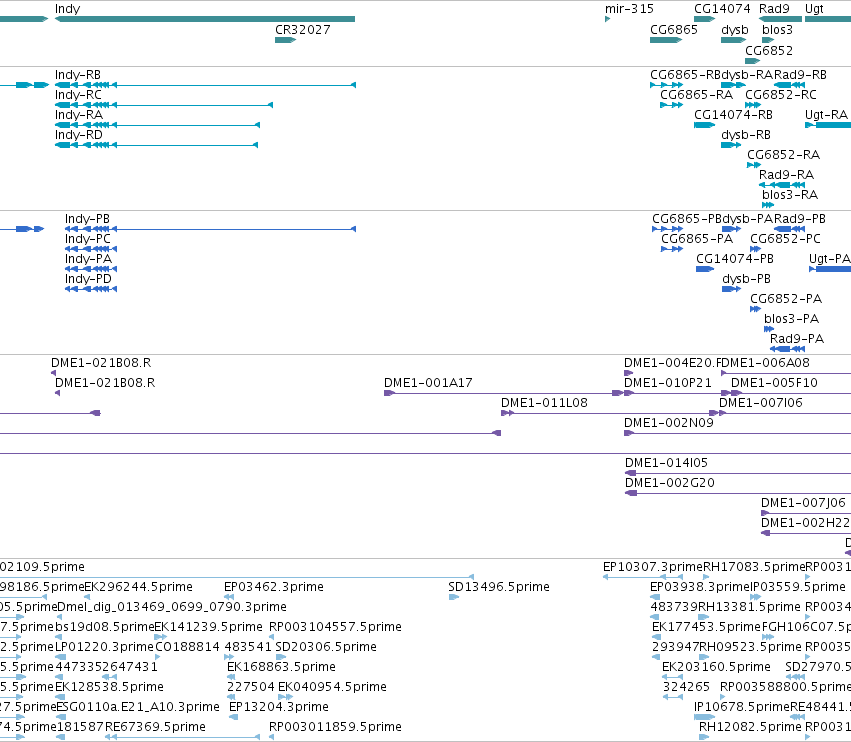Image resolution: width=851 pixels, height=742 pixels.
Task: Click the SD13496.5prime EST label
Action: pyautogui.click(x=499, y=587)
